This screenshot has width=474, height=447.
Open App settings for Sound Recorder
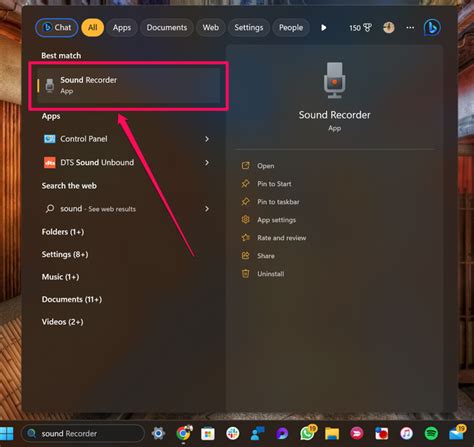(x=276, y=220)
